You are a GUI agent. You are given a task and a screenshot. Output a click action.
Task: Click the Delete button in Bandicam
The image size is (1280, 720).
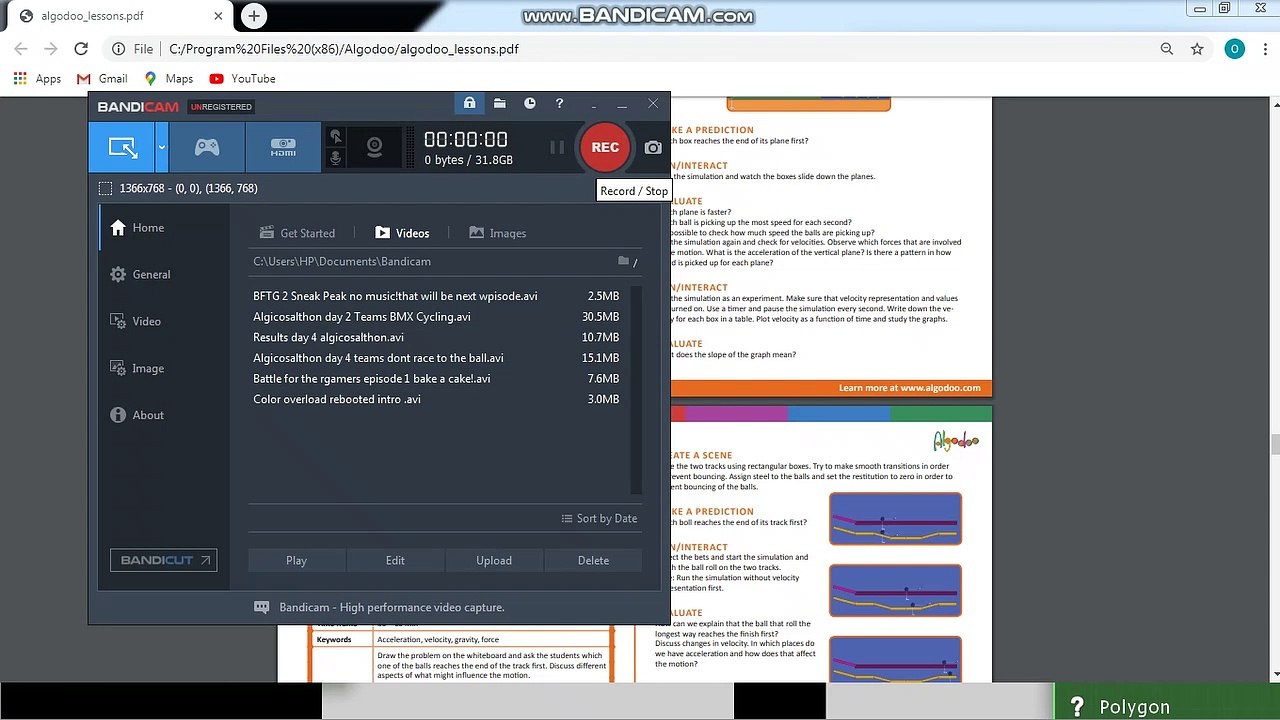(593, 560)
